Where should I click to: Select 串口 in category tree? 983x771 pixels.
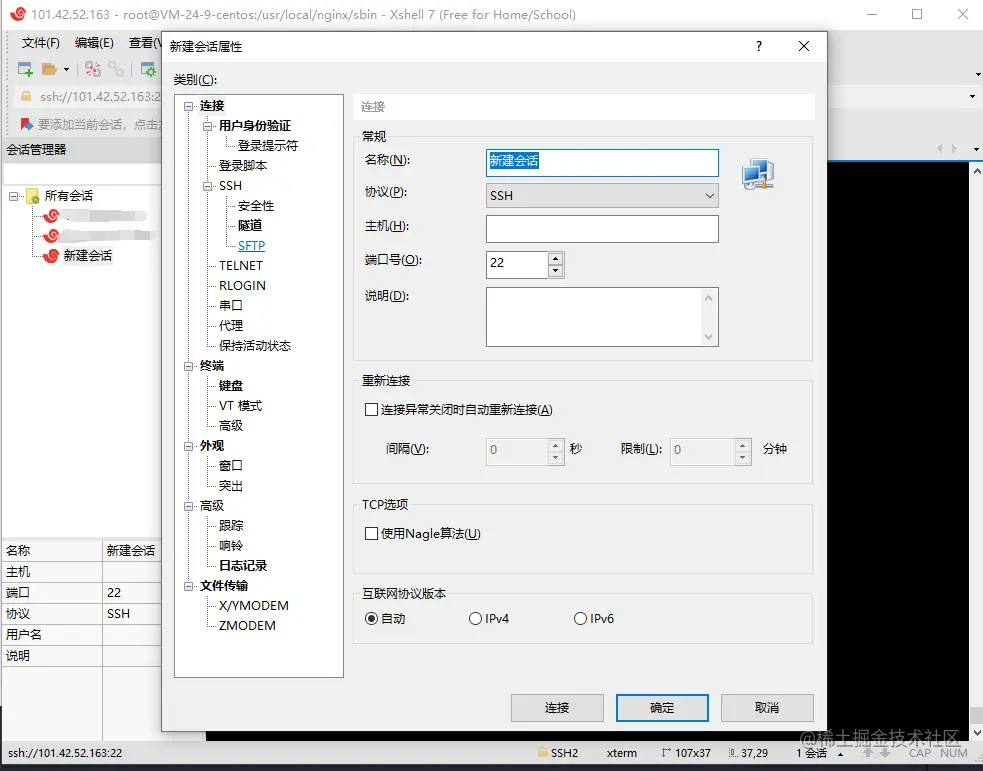[231, 306]
